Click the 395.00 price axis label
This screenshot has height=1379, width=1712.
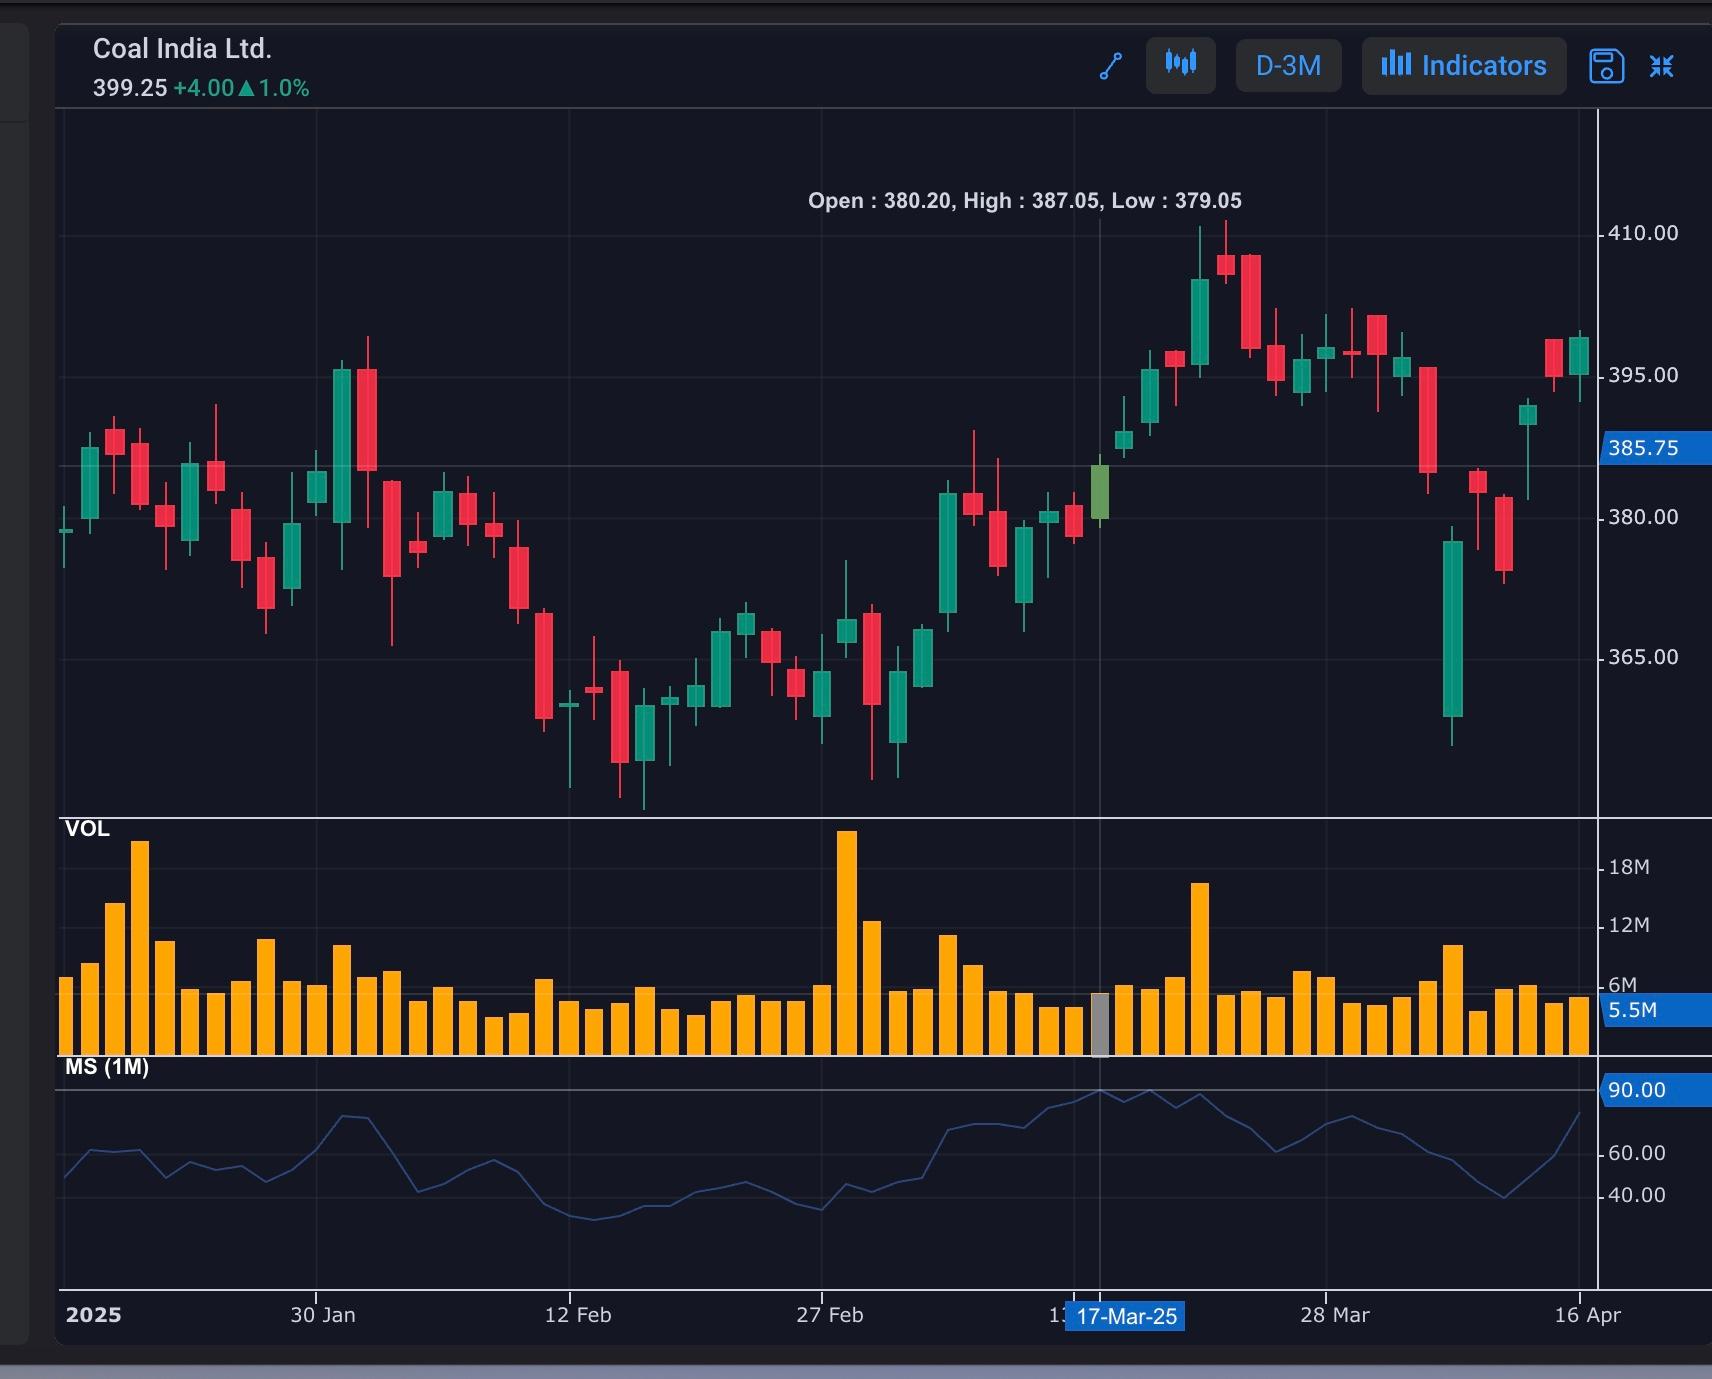pos(1643,375)
